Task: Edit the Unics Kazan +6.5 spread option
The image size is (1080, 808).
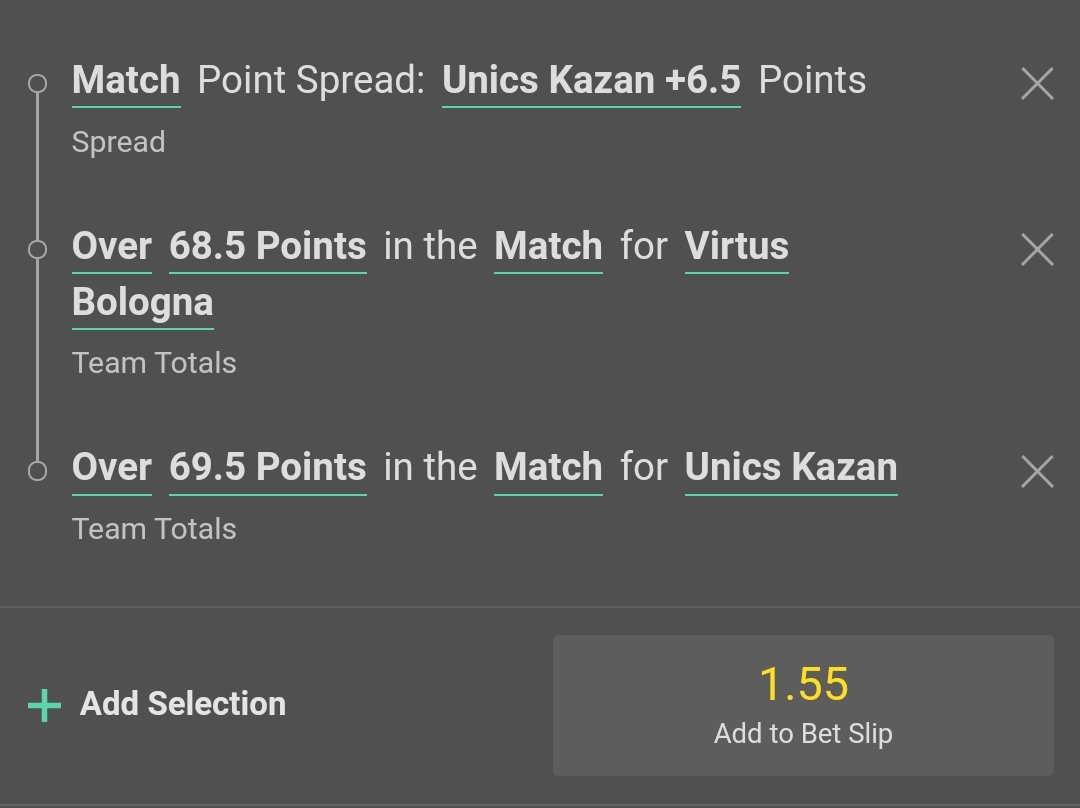Action: (x=591, y=81)
